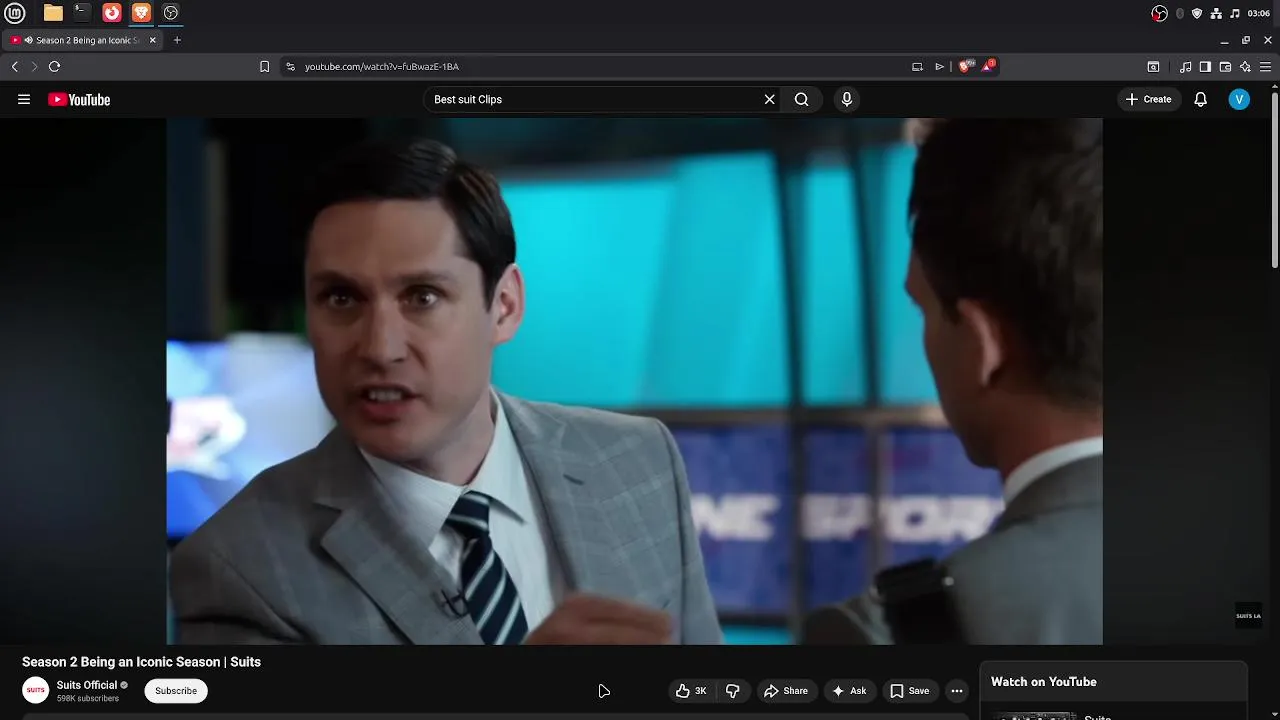Image resolution: width=1280 pixels, height=720 pixels.
Task: Open Brave Rewards triangle icon
Action: [988, 66]
